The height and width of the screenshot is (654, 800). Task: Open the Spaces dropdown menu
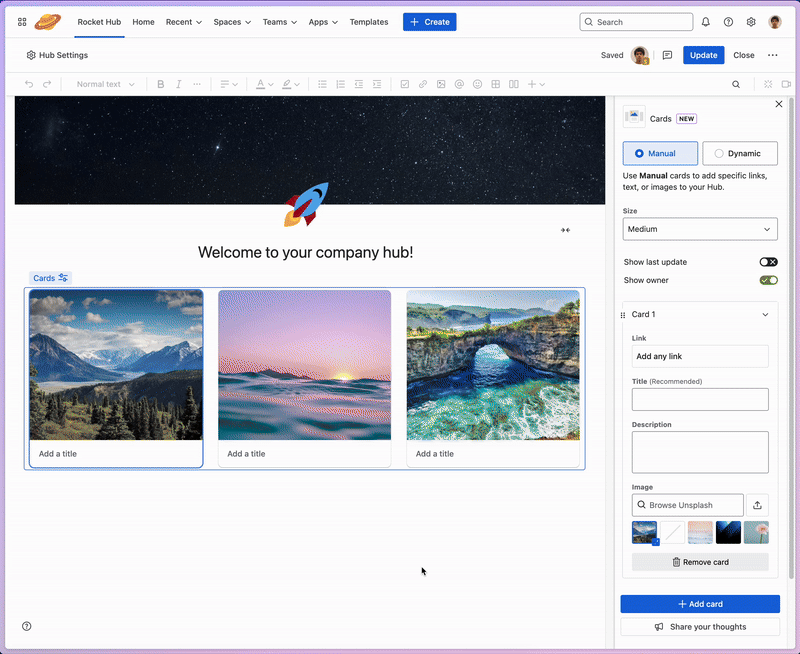point(232,22)
